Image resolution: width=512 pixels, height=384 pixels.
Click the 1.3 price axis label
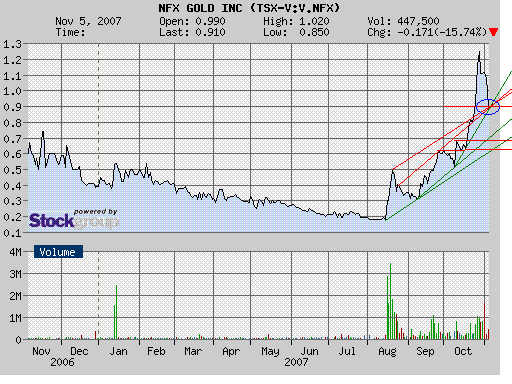(x=12, y=44)
